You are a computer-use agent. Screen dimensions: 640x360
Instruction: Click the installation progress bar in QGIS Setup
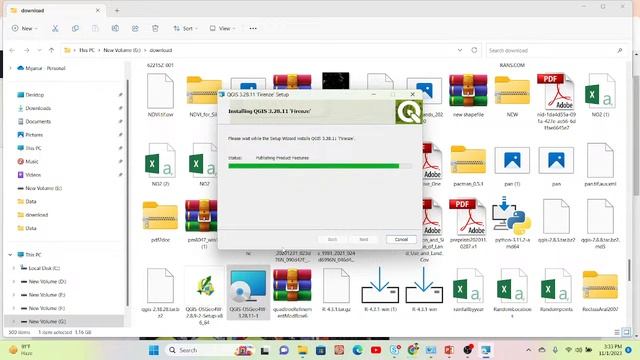click(x=320, y=166)
